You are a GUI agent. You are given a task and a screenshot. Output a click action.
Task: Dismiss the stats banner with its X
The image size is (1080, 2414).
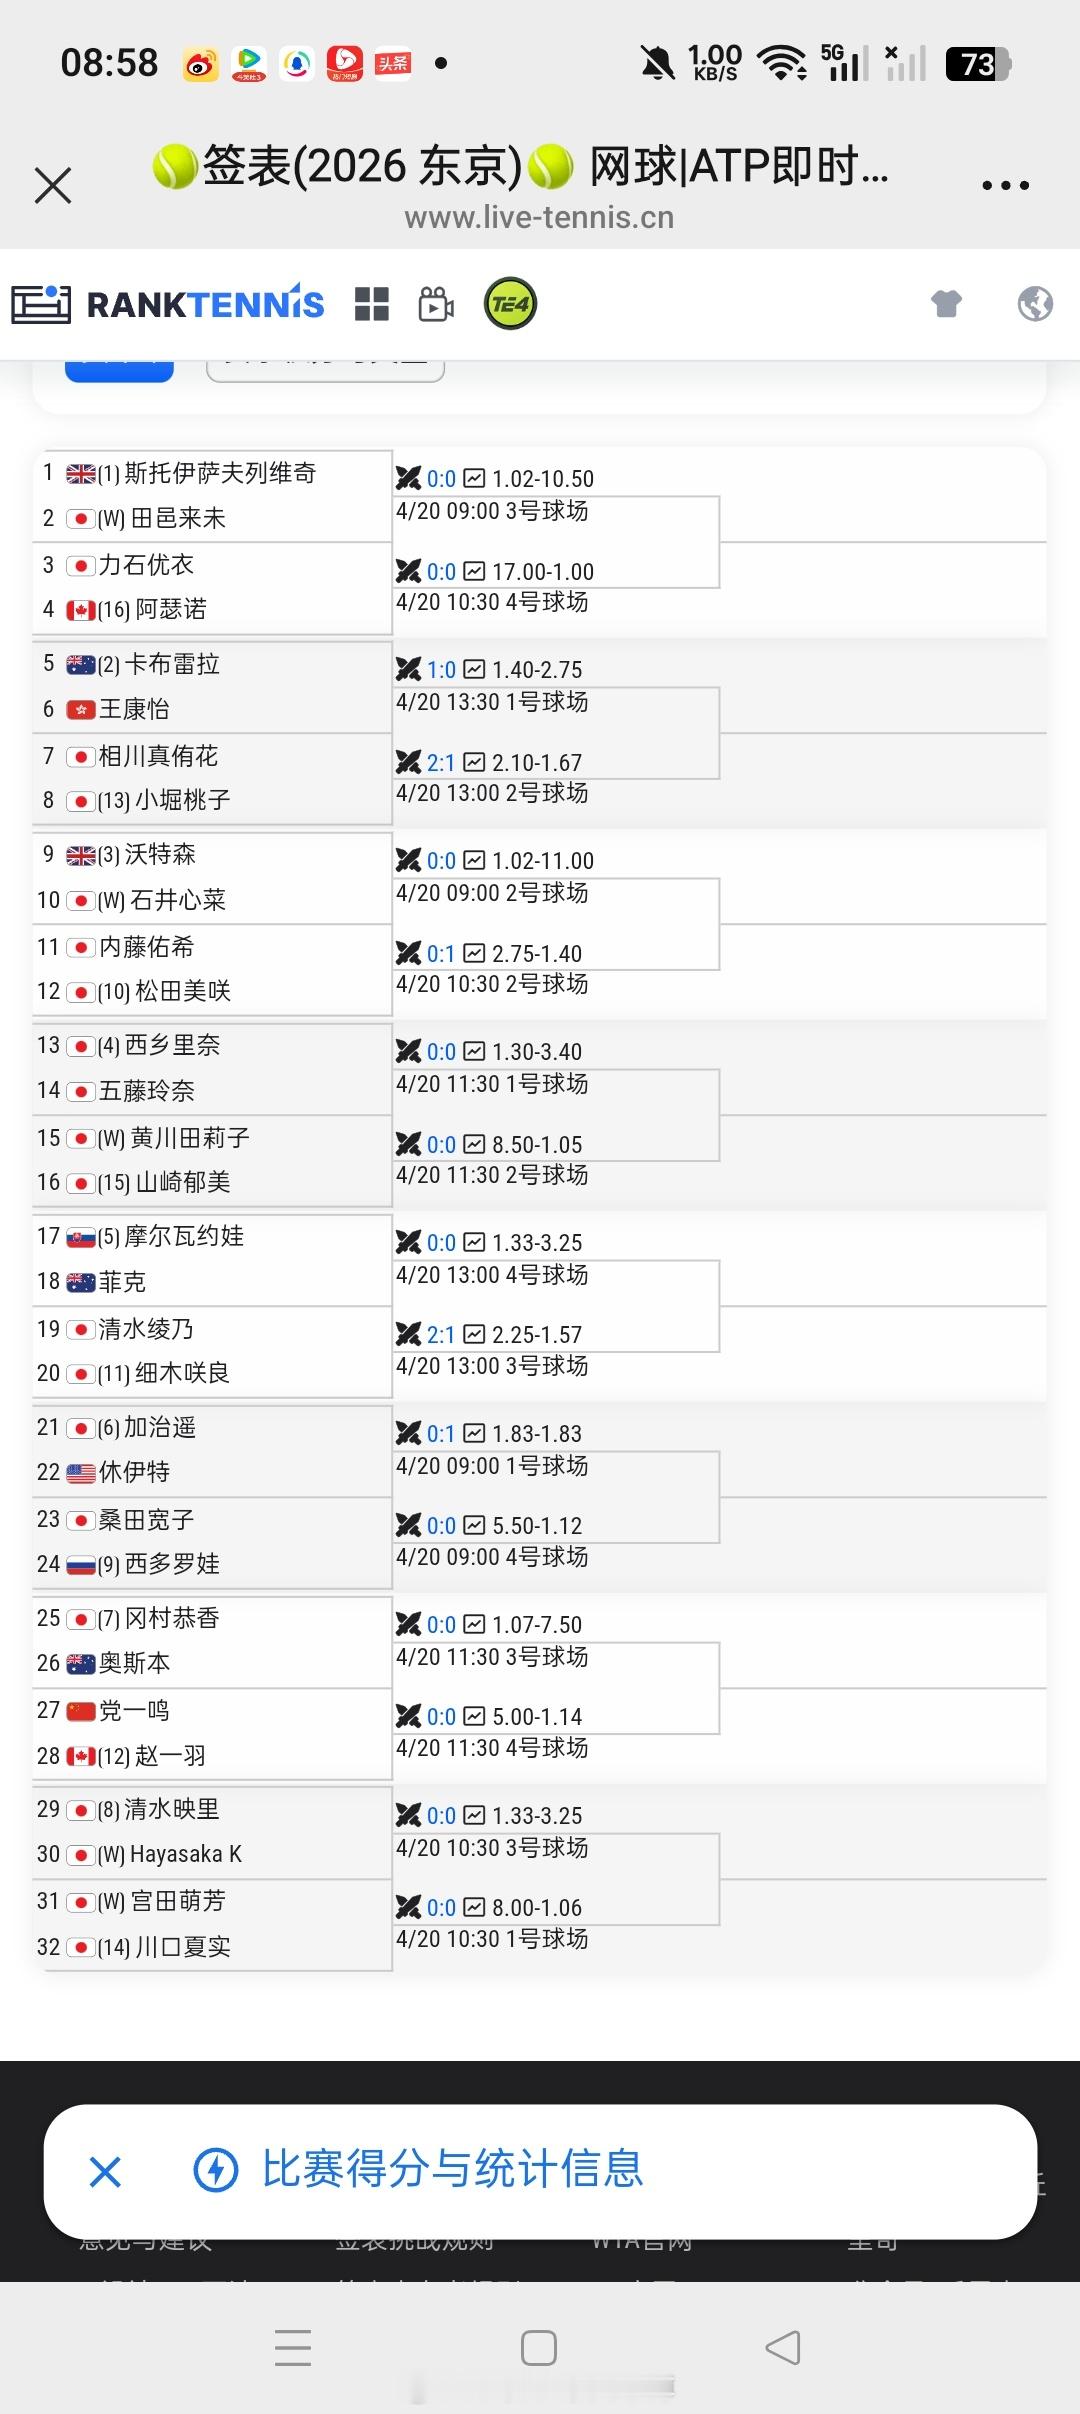pyautogui.click(x=105, y=2171)
